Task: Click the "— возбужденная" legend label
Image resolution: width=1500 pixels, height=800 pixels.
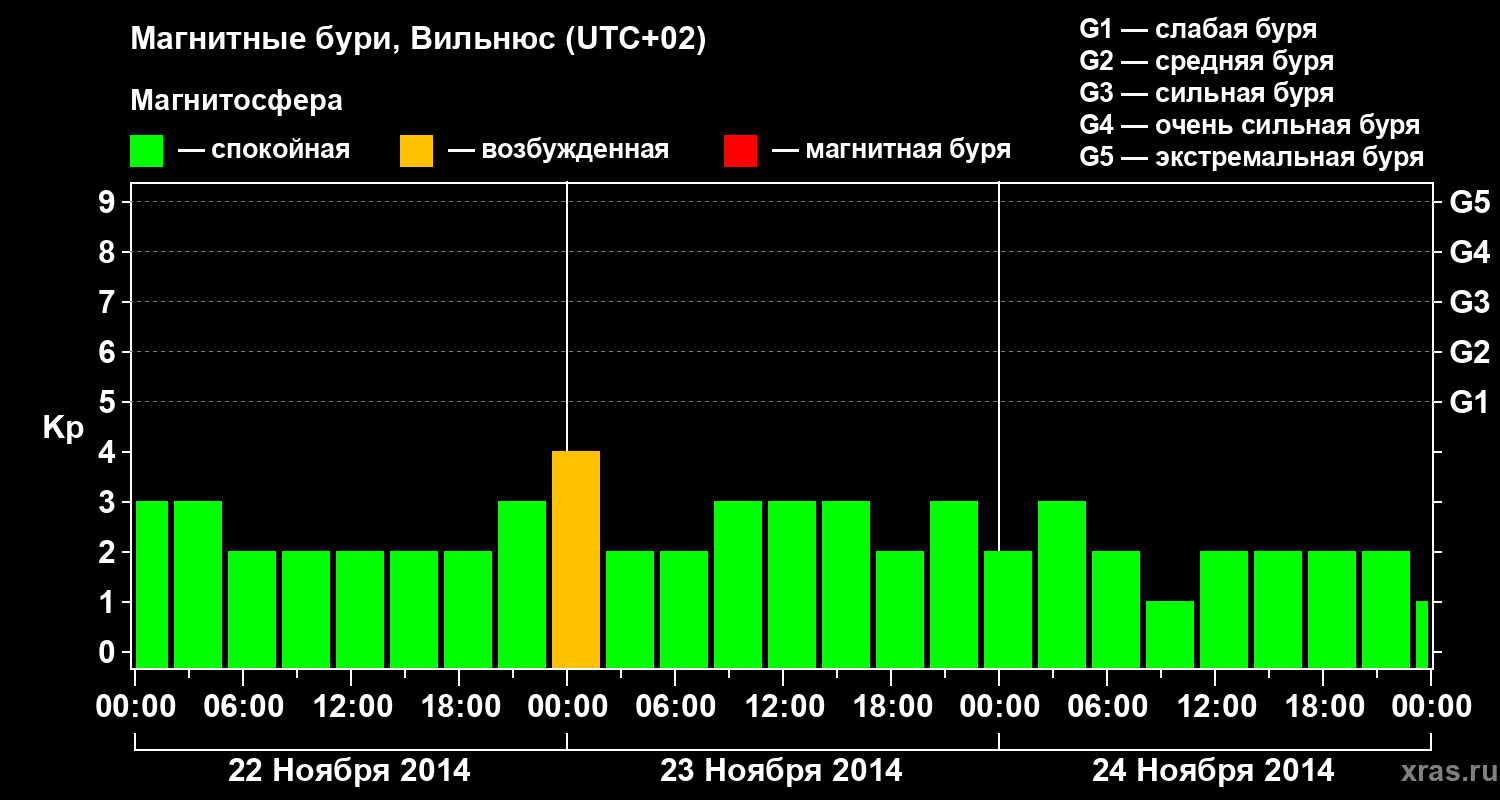Action: 558,151
